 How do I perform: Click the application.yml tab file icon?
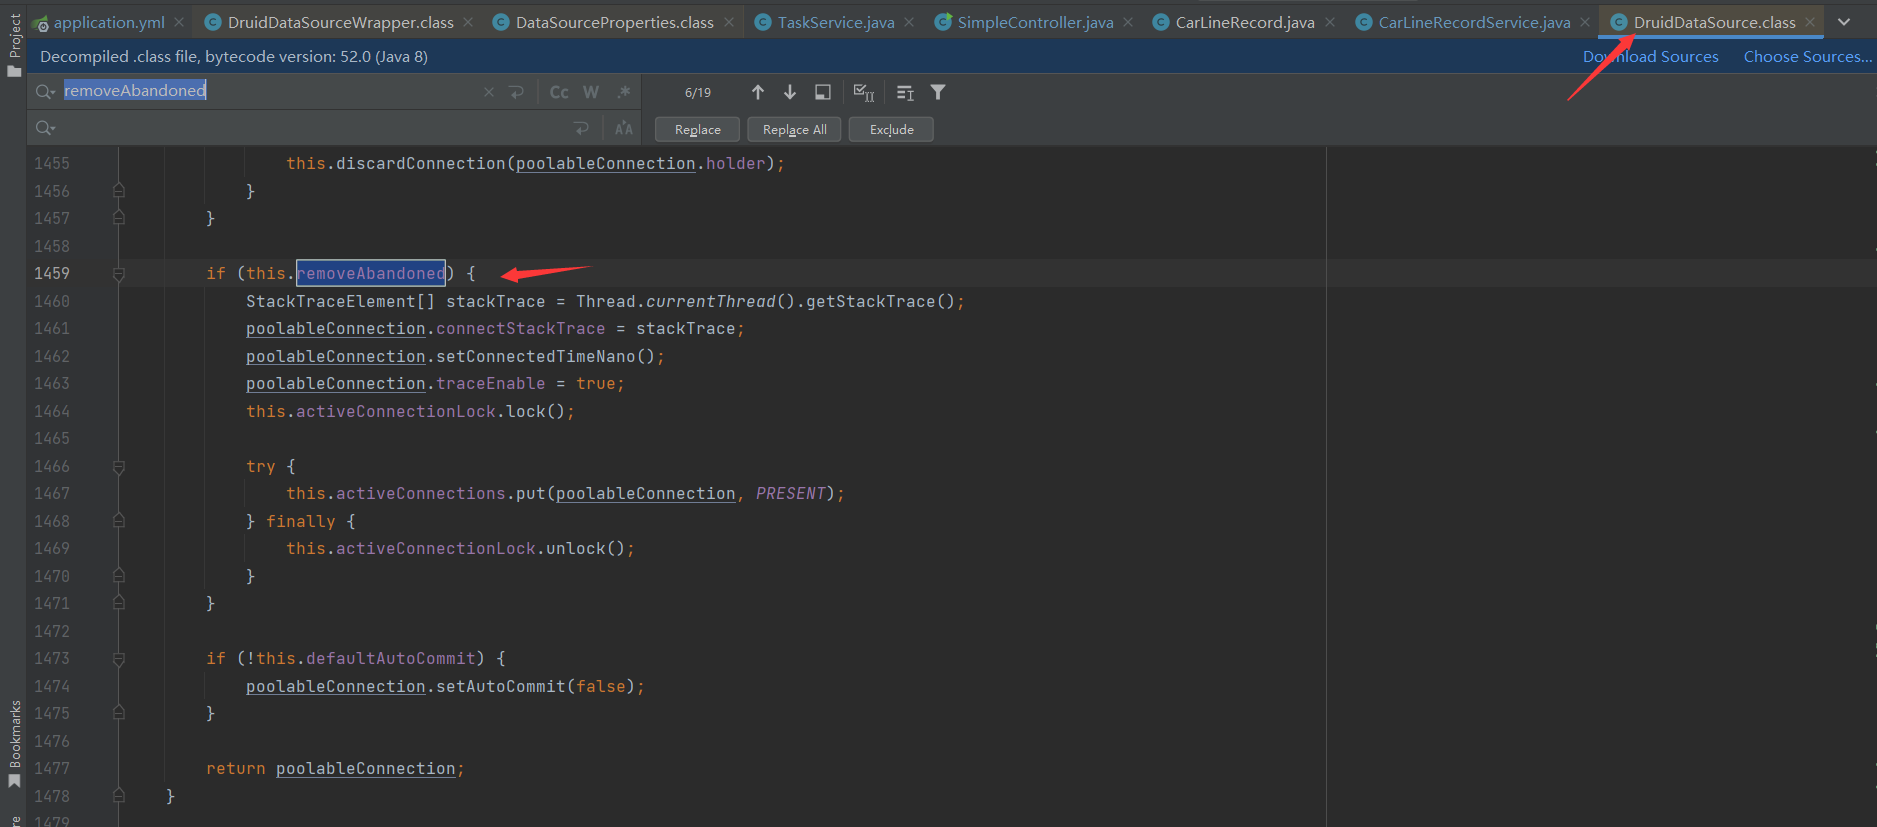pos(41,22)
